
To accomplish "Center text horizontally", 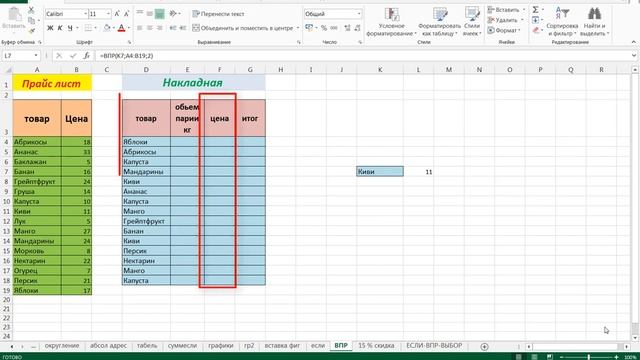I will click(x=149, y=28).
